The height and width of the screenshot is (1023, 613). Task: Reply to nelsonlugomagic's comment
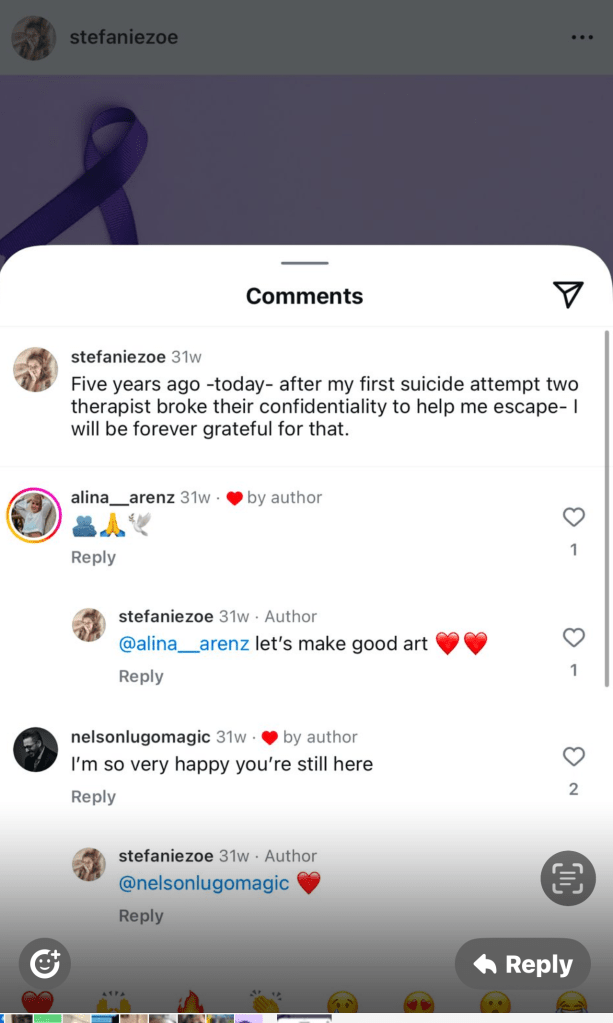point(93,797)
